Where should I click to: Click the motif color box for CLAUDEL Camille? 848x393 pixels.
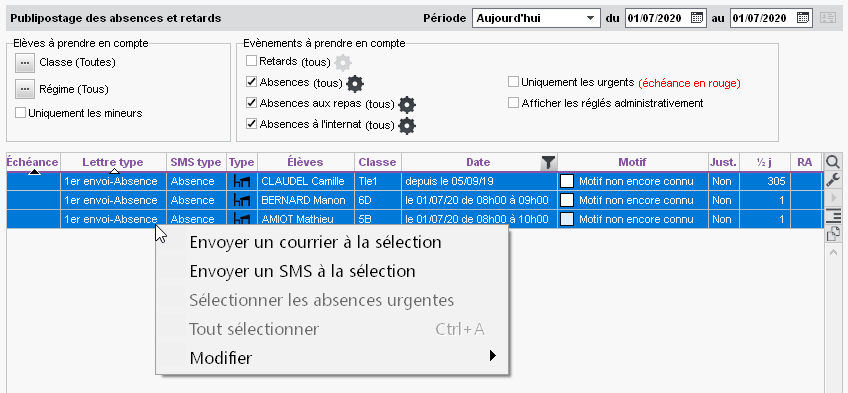[x=567, y=181]
